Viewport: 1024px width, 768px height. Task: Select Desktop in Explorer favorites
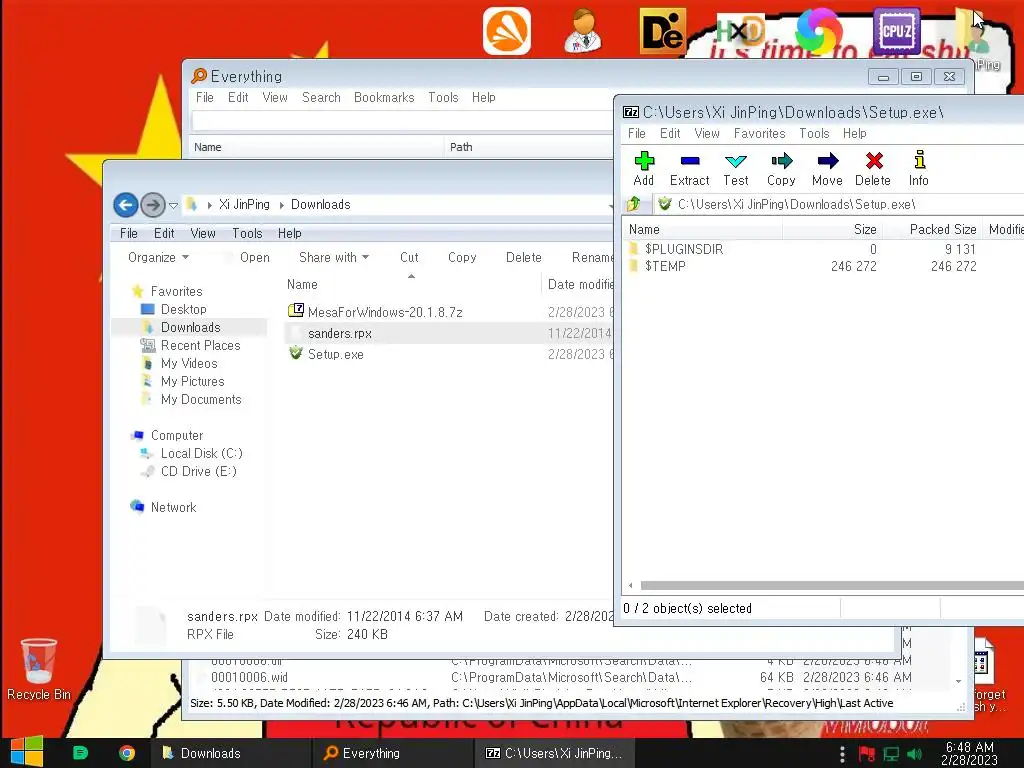click(184, 310)
